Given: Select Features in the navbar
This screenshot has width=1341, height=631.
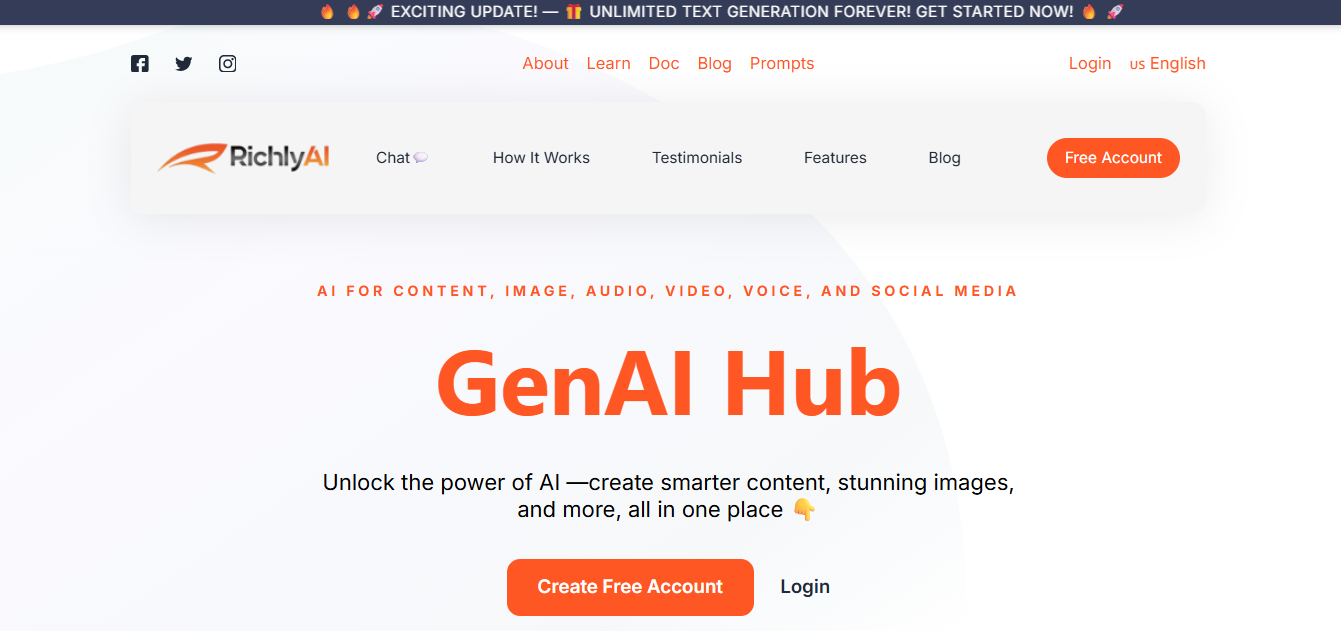Looking at the screenshot, I should [x=835, y=158].
